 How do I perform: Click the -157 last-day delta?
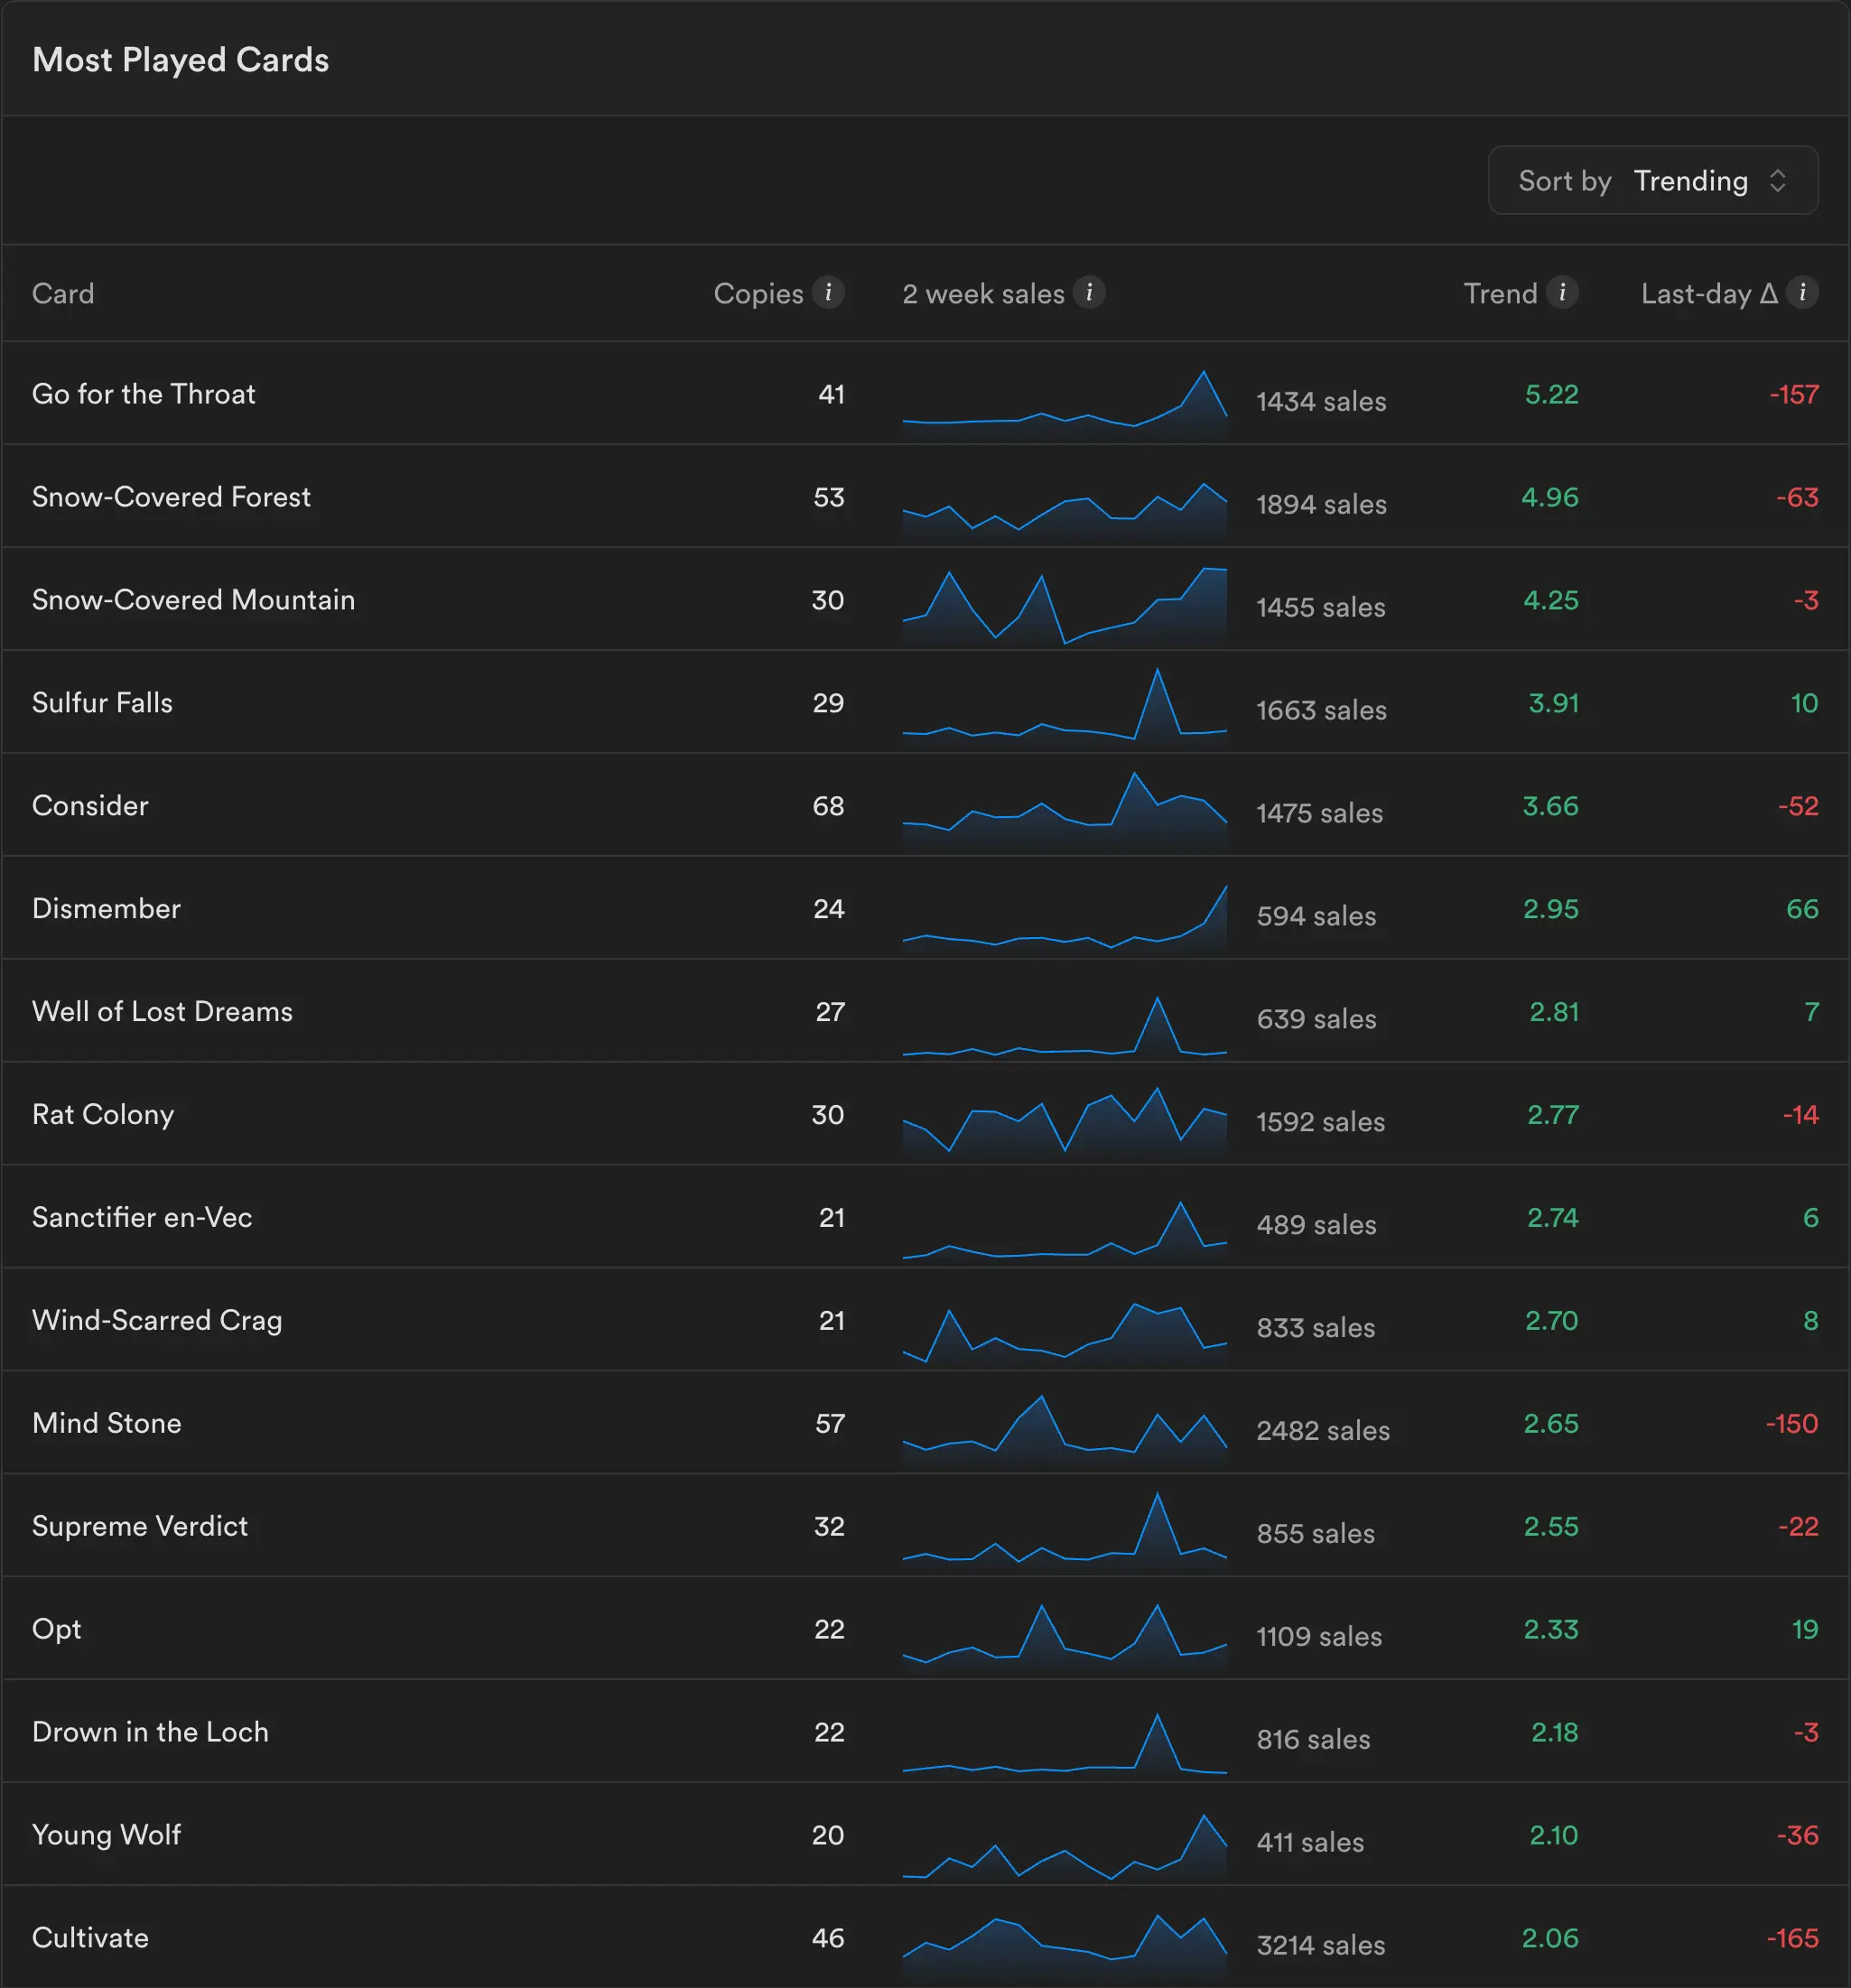click(x=1793, y=394)
